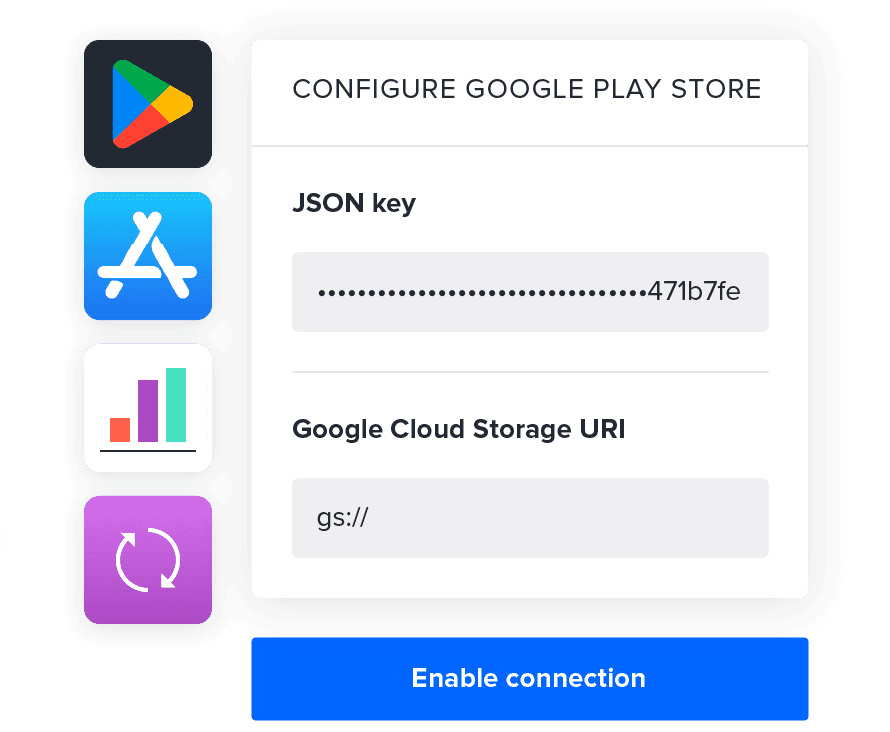Screen dimensions: 890x732
Task: Click divider between JSON key and URI sections
Action: click(530, 372)
